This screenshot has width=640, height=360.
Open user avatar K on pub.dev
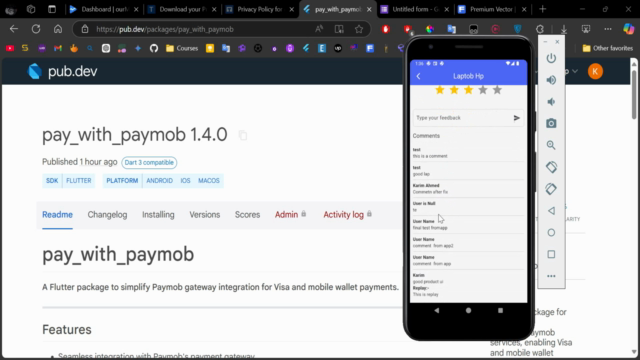[595, 71]
